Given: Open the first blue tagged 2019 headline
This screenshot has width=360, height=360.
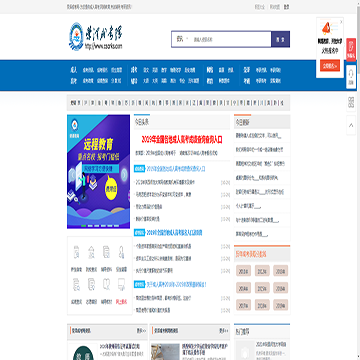Looking at the screenshot, I should point(175,169).
